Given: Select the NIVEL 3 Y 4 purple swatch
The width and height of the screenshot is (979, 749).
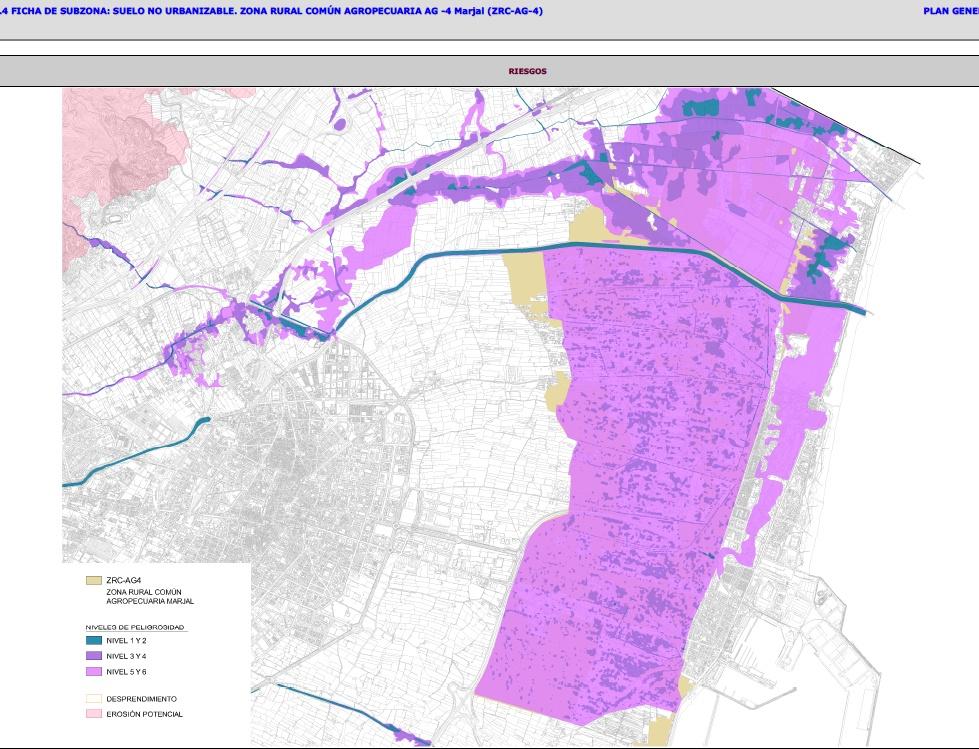Looking at the screenshot, I should pos(94,656).
